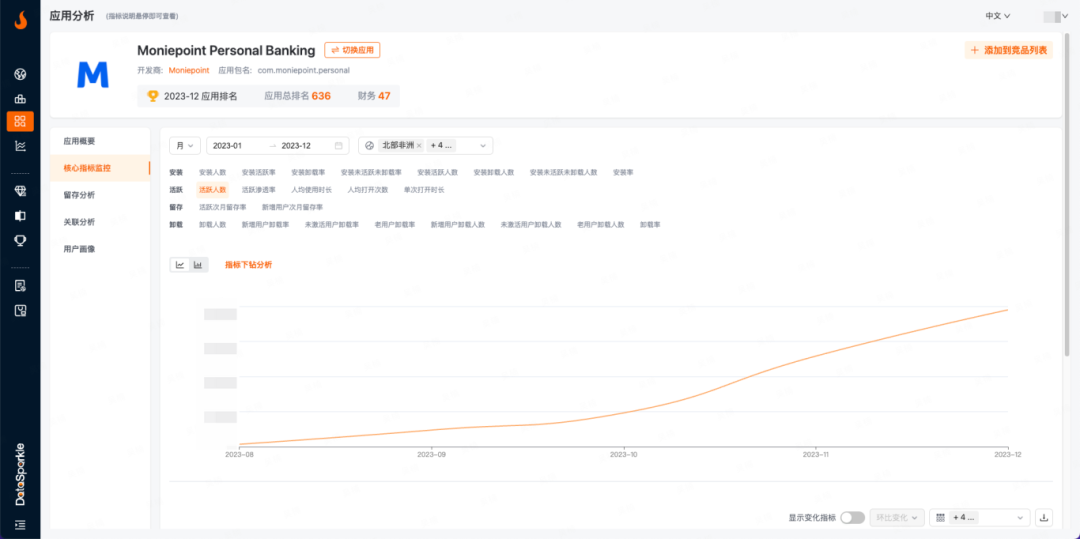The image size is (1080, 539).
Task: Expand the sidebar using the bottom menu icon
Action: pyautogui.click(x=20, y=524)
